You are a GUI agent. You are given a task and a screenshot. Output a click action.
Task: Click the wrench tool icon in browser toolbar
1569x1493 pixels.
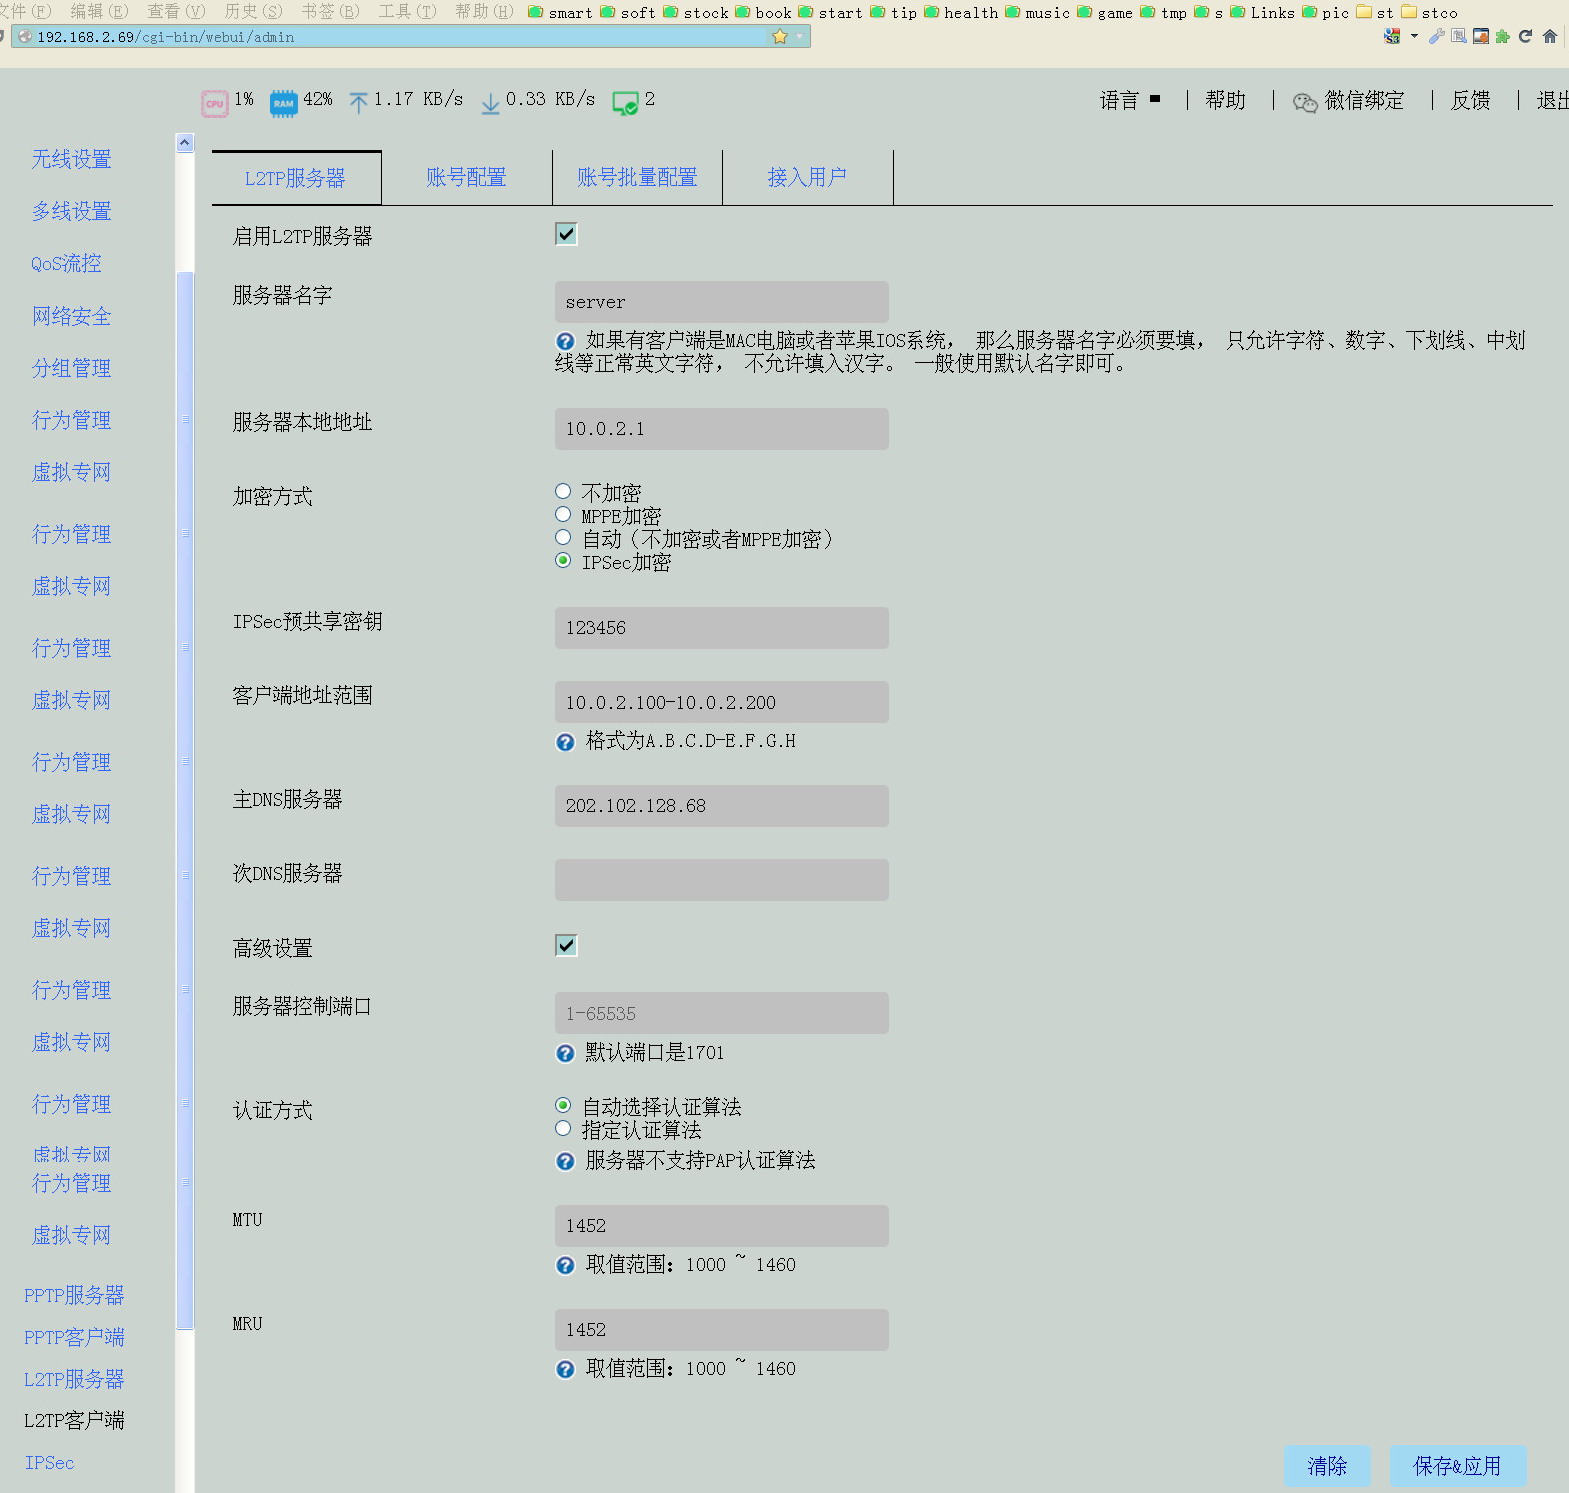1436,36
